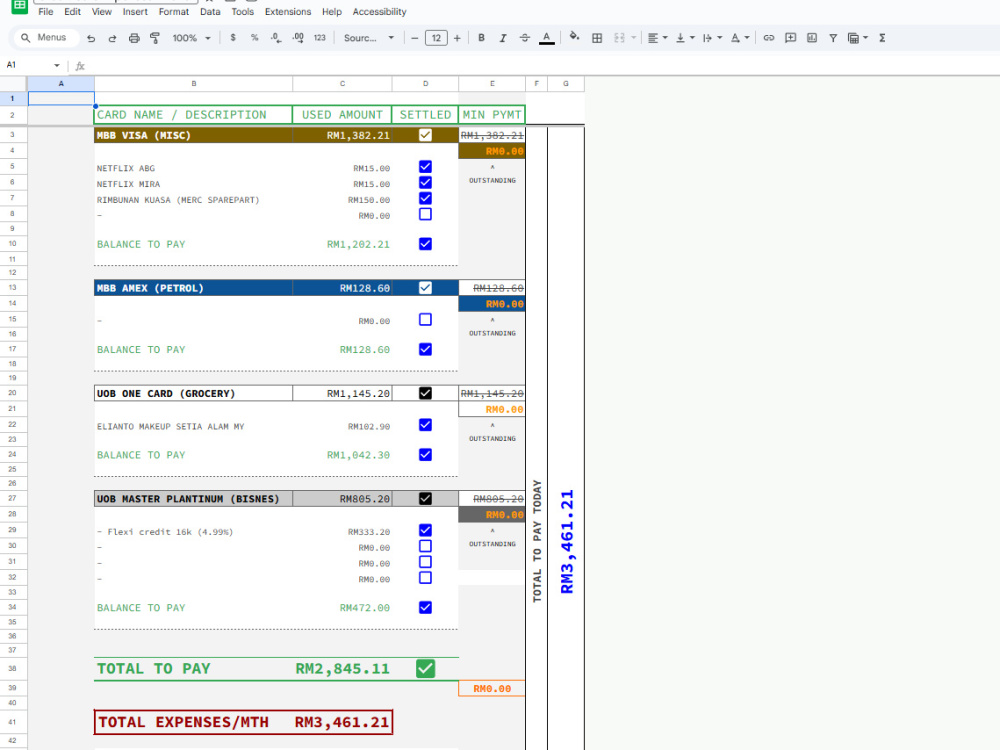Open fill color picker
Screen dimensions: 1000x750
tap(575, 38)
